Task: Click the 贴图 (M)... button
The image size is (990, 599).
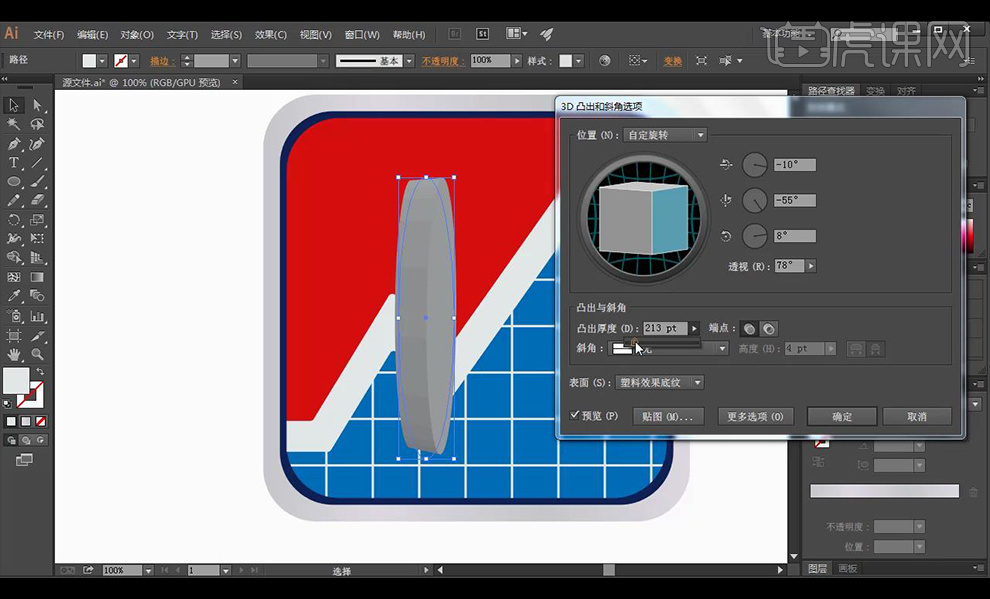Action: (x=668, y=416)
